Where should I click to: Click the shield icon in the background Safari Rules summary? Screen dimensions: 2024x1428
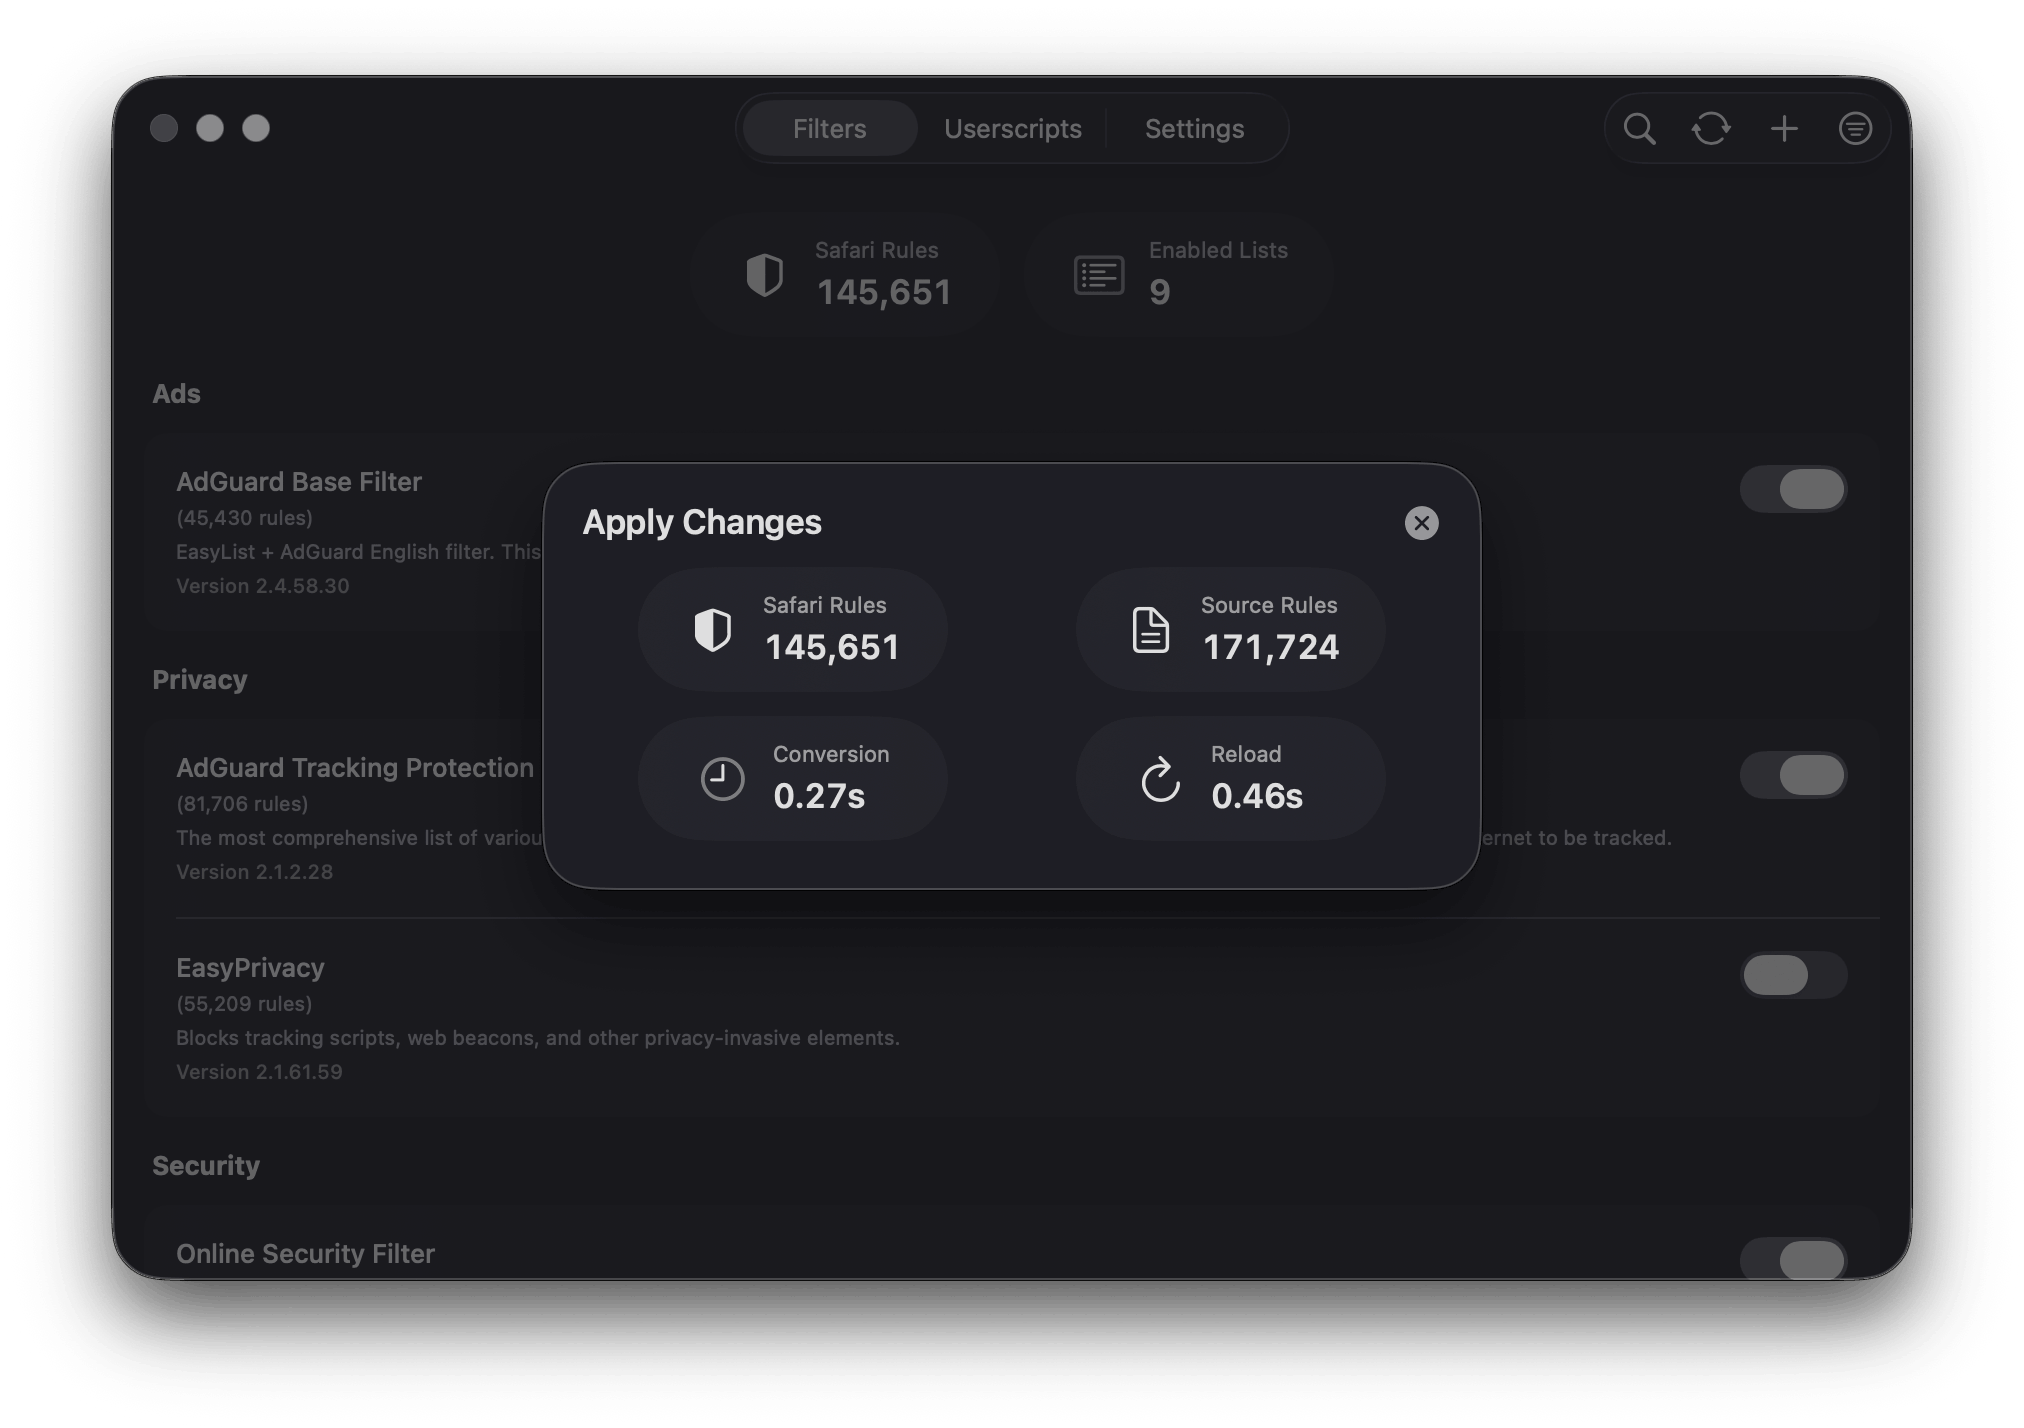pyautogui.click(x=765, y=275)
